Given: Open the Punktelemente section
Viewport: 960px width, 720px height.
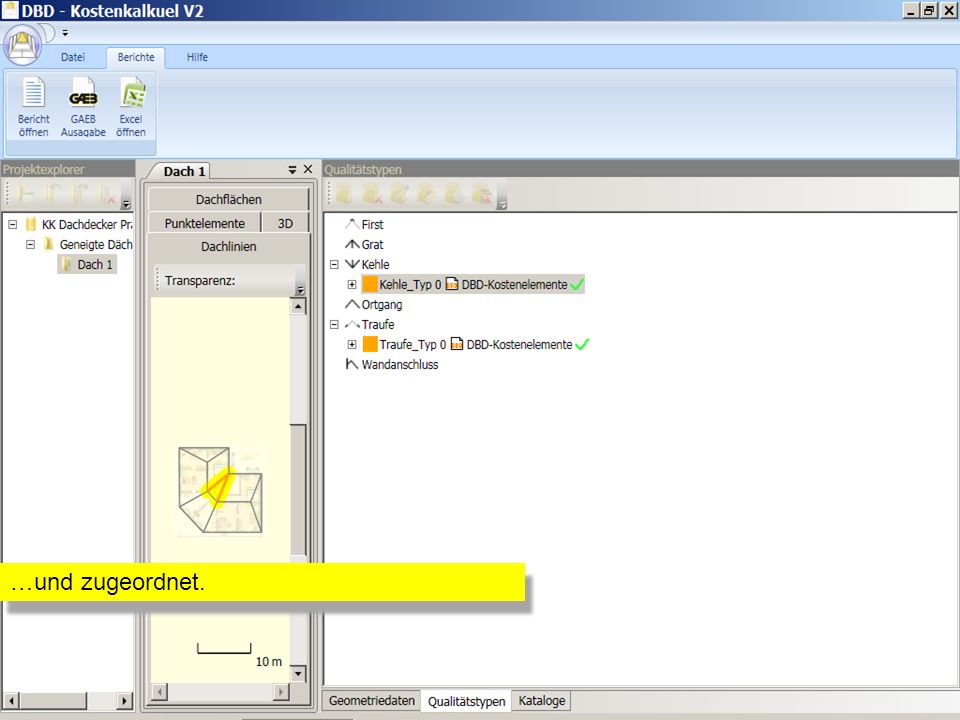Looking at the screenshot, I should 204,223.
